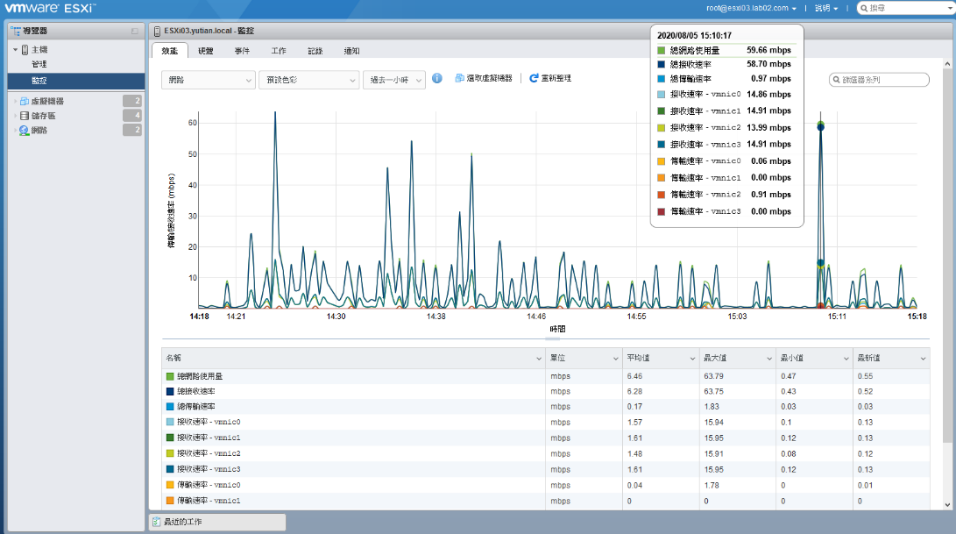The width and height of the screenshot is (956, 534).
Task: Open the 最新值 column header dropdown arrow
Action: coord(922,358)
